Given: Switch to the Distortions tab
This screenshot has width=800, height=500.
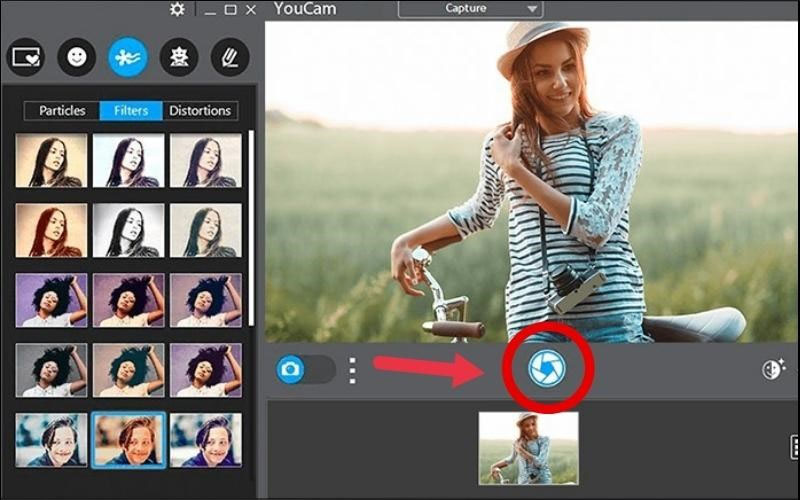Looking at the screenshot, I should click(x=200, y=110).
